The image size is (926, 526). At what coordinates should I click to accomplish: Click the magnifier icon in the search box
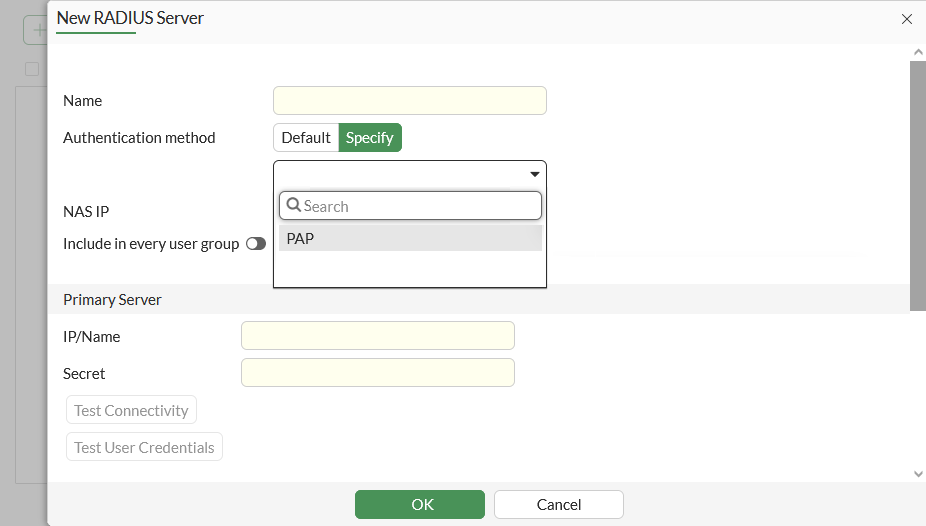[x=293, y=206]
